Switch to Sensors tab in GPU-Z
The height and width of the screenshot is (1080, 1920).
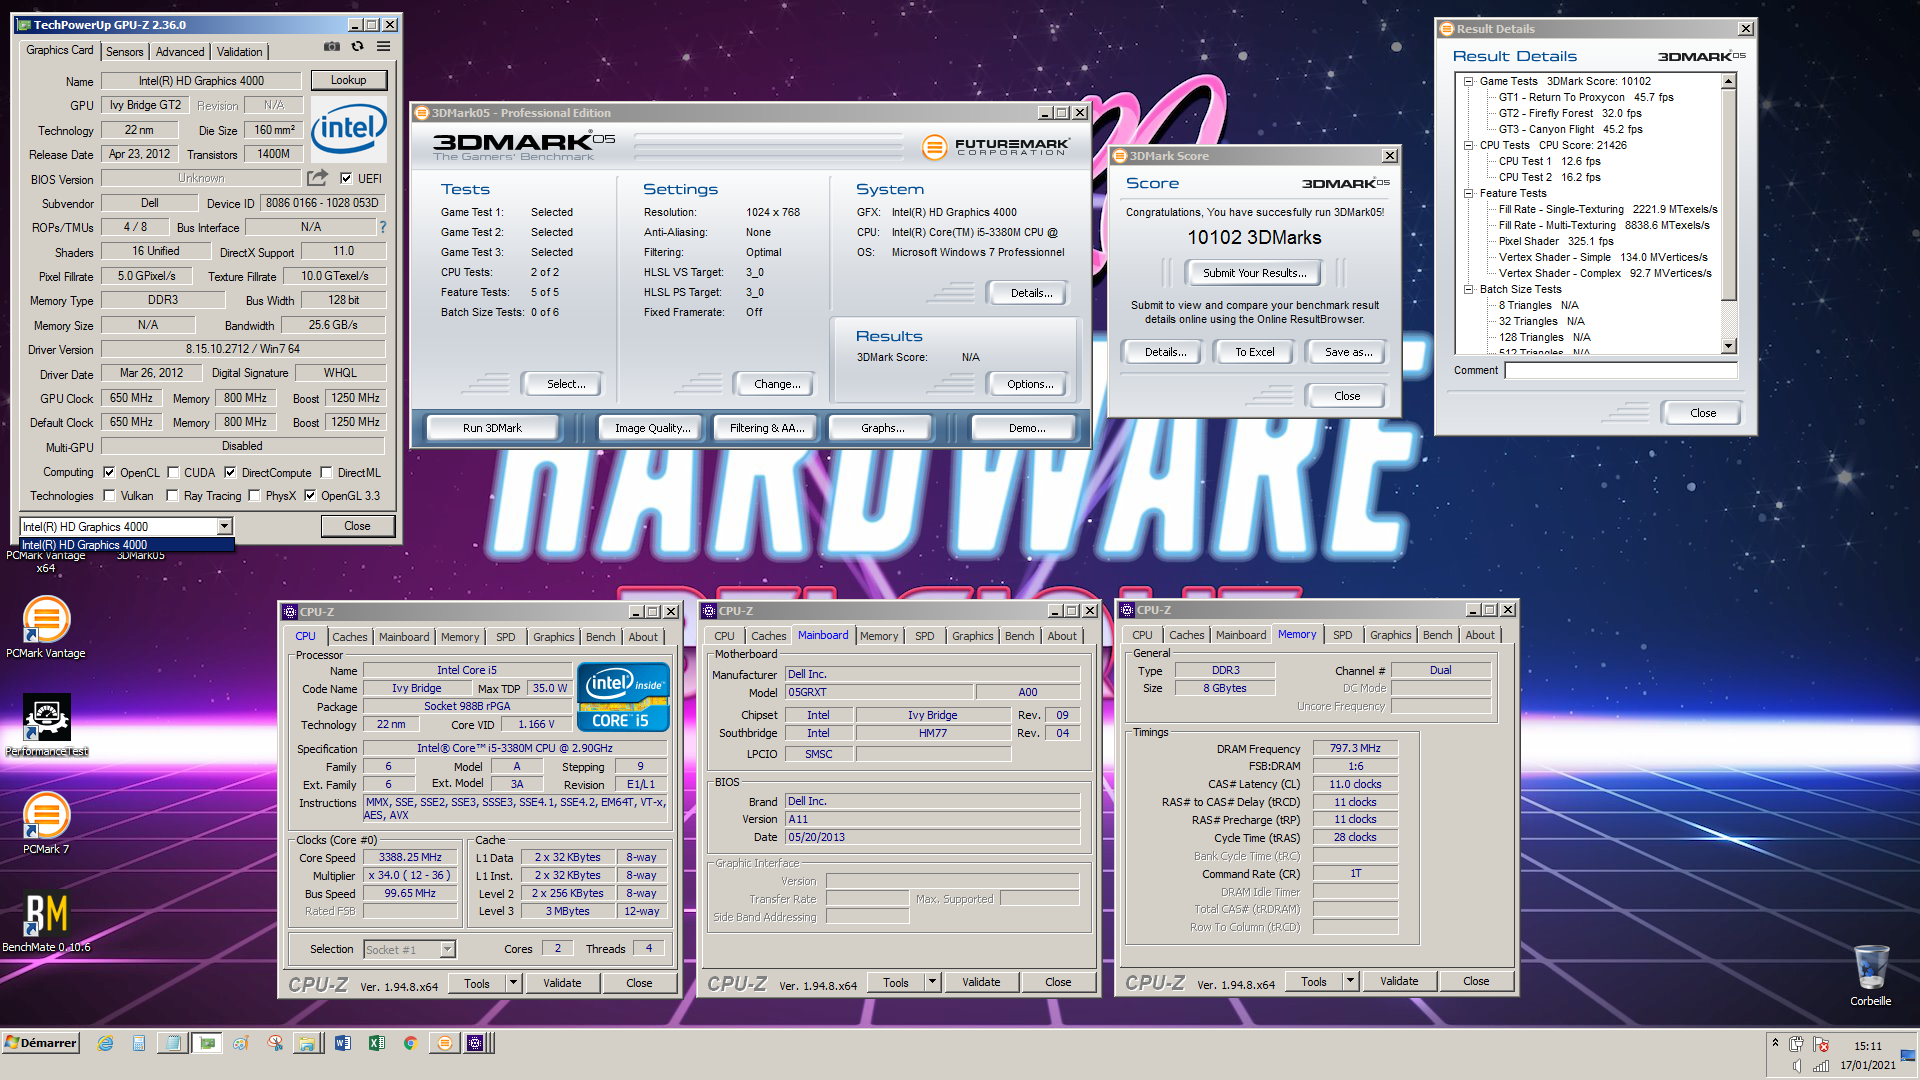125,52
